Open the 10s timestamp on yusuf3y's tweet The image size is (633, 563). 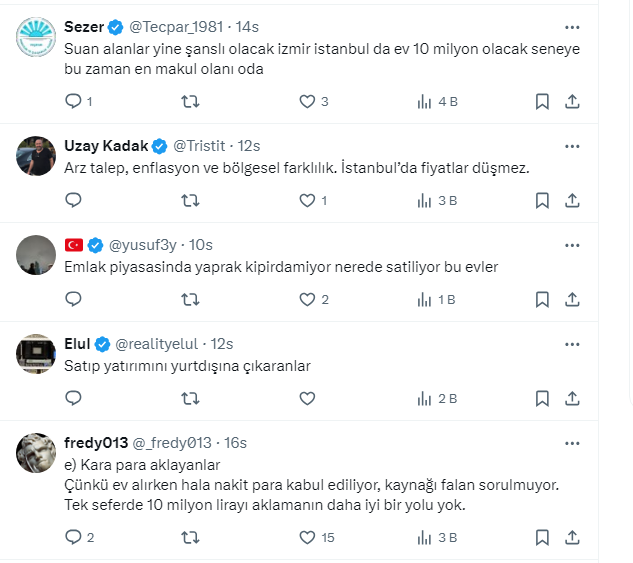click(200, 245)
